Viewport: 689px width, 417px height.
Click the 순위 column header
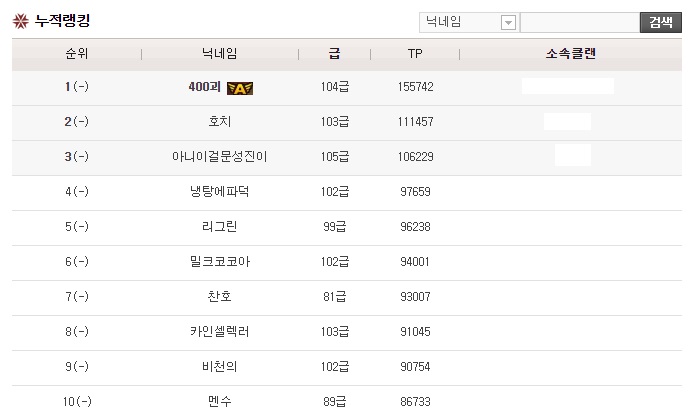click(76, 54)
